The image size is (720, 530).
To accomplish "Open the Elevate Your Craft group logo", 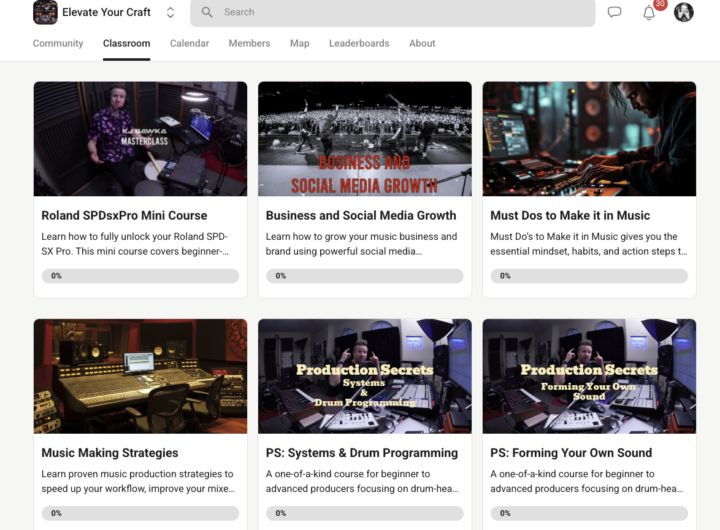I will pyautogui.click(x=45, y=12).
